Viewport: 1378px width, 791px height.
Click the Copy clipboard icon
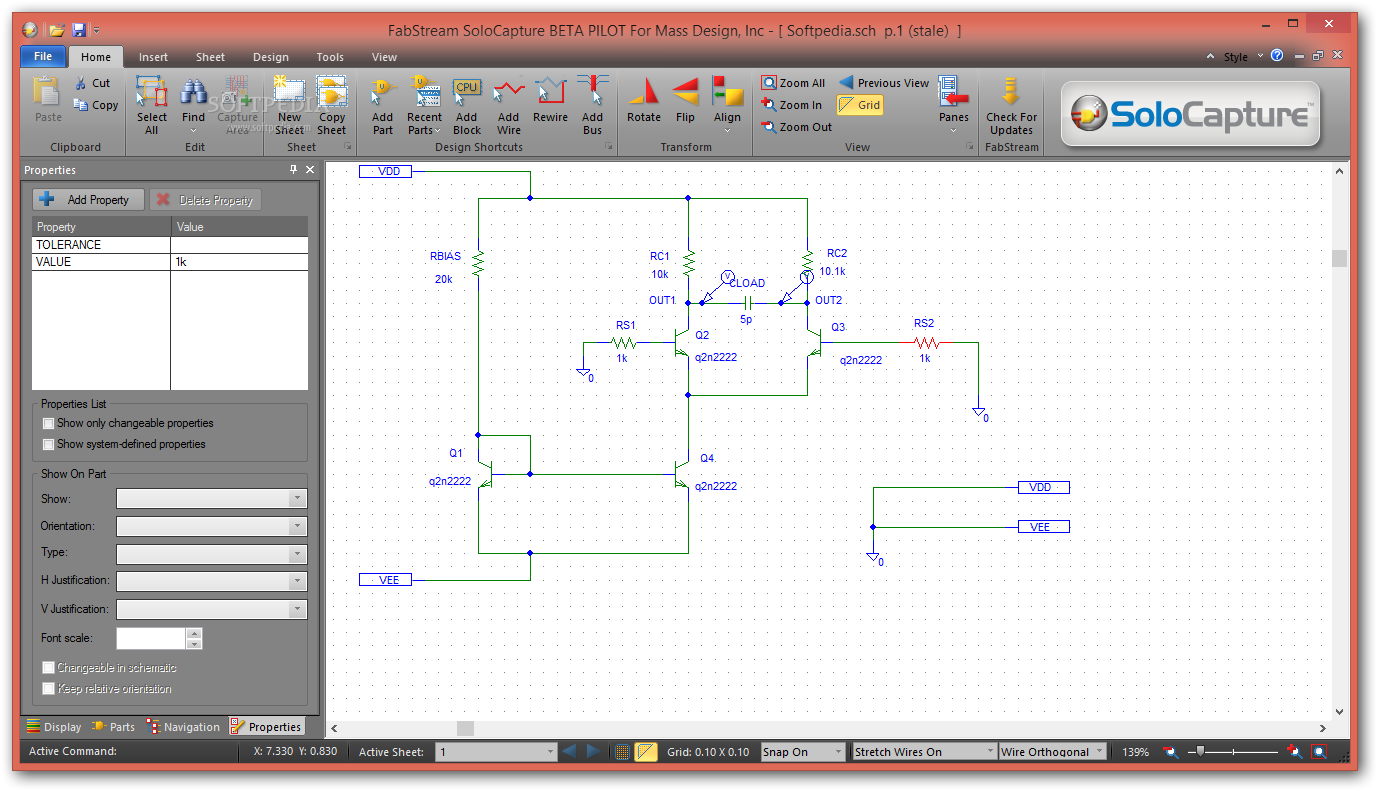tap(81, 104)
